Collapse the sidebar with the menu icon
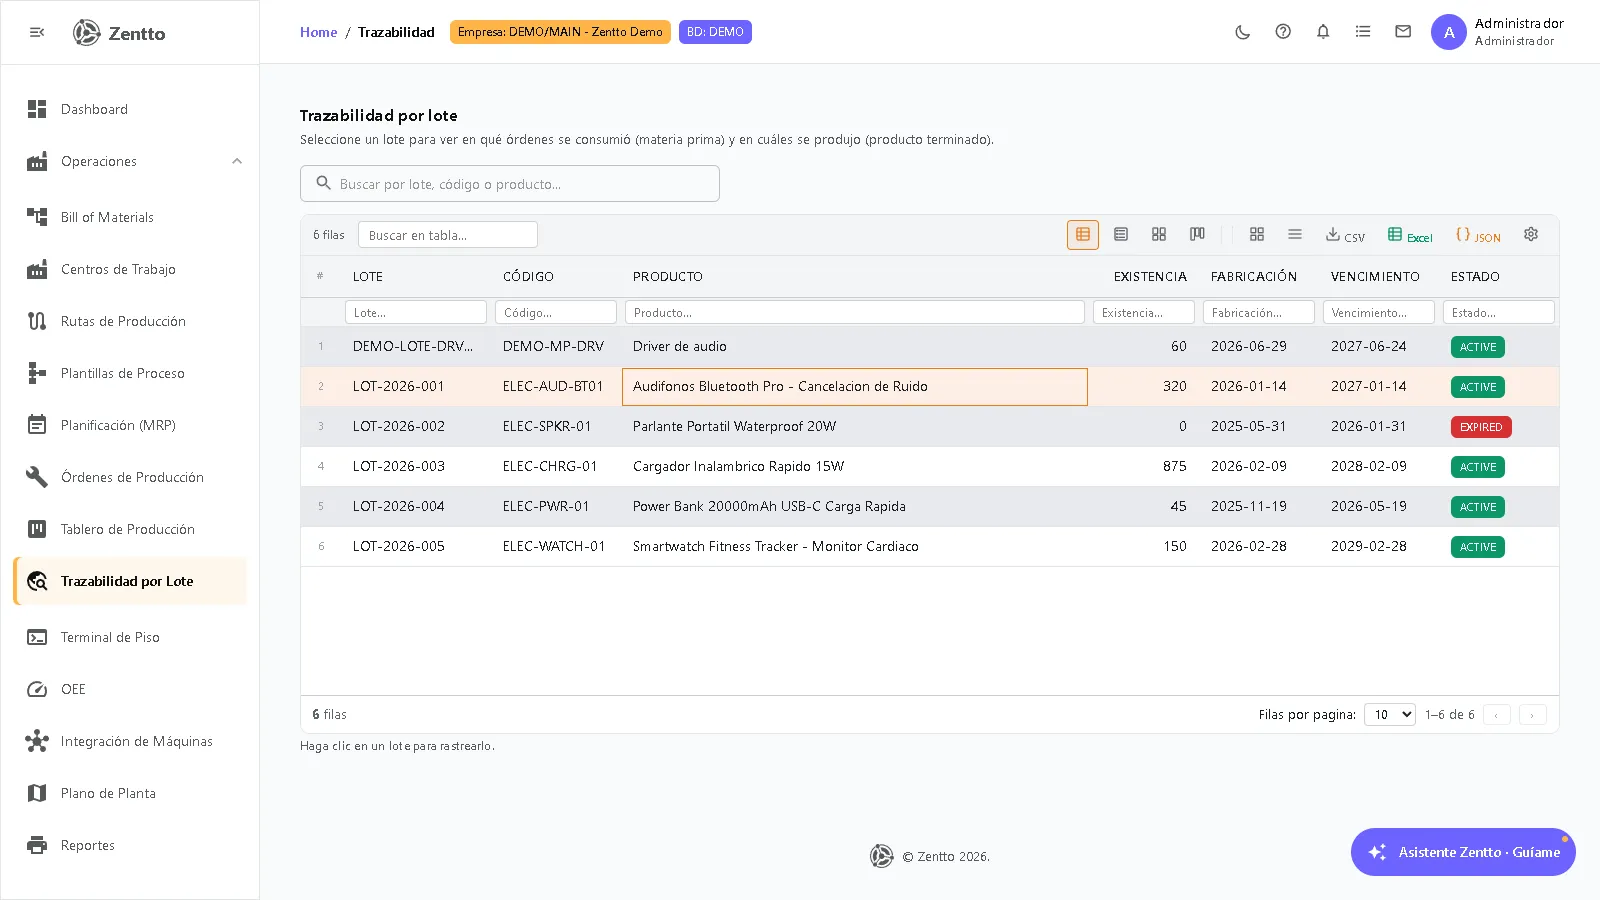This screenshot has width=1600, height=900. [37, 33]
